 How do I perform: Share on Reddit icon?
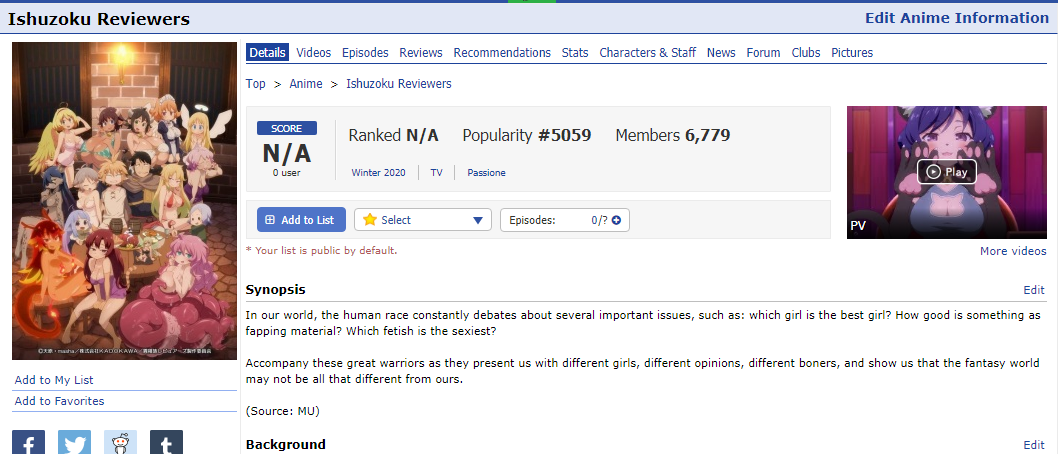(120, 442)
